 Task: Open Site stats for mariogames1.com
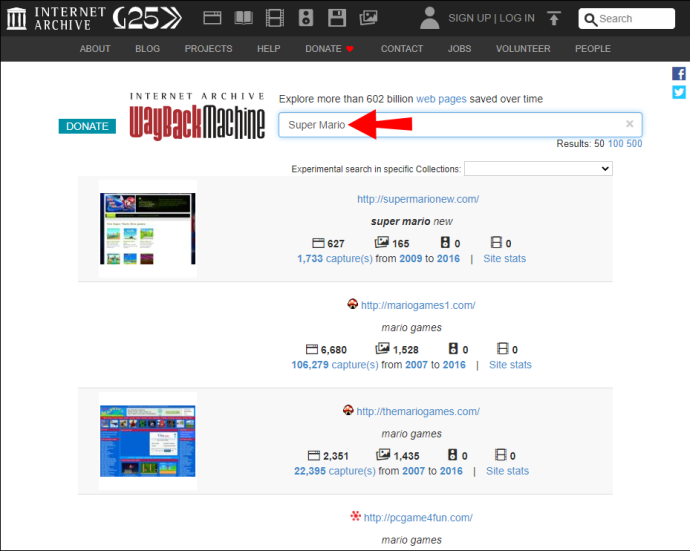[510, 364]
